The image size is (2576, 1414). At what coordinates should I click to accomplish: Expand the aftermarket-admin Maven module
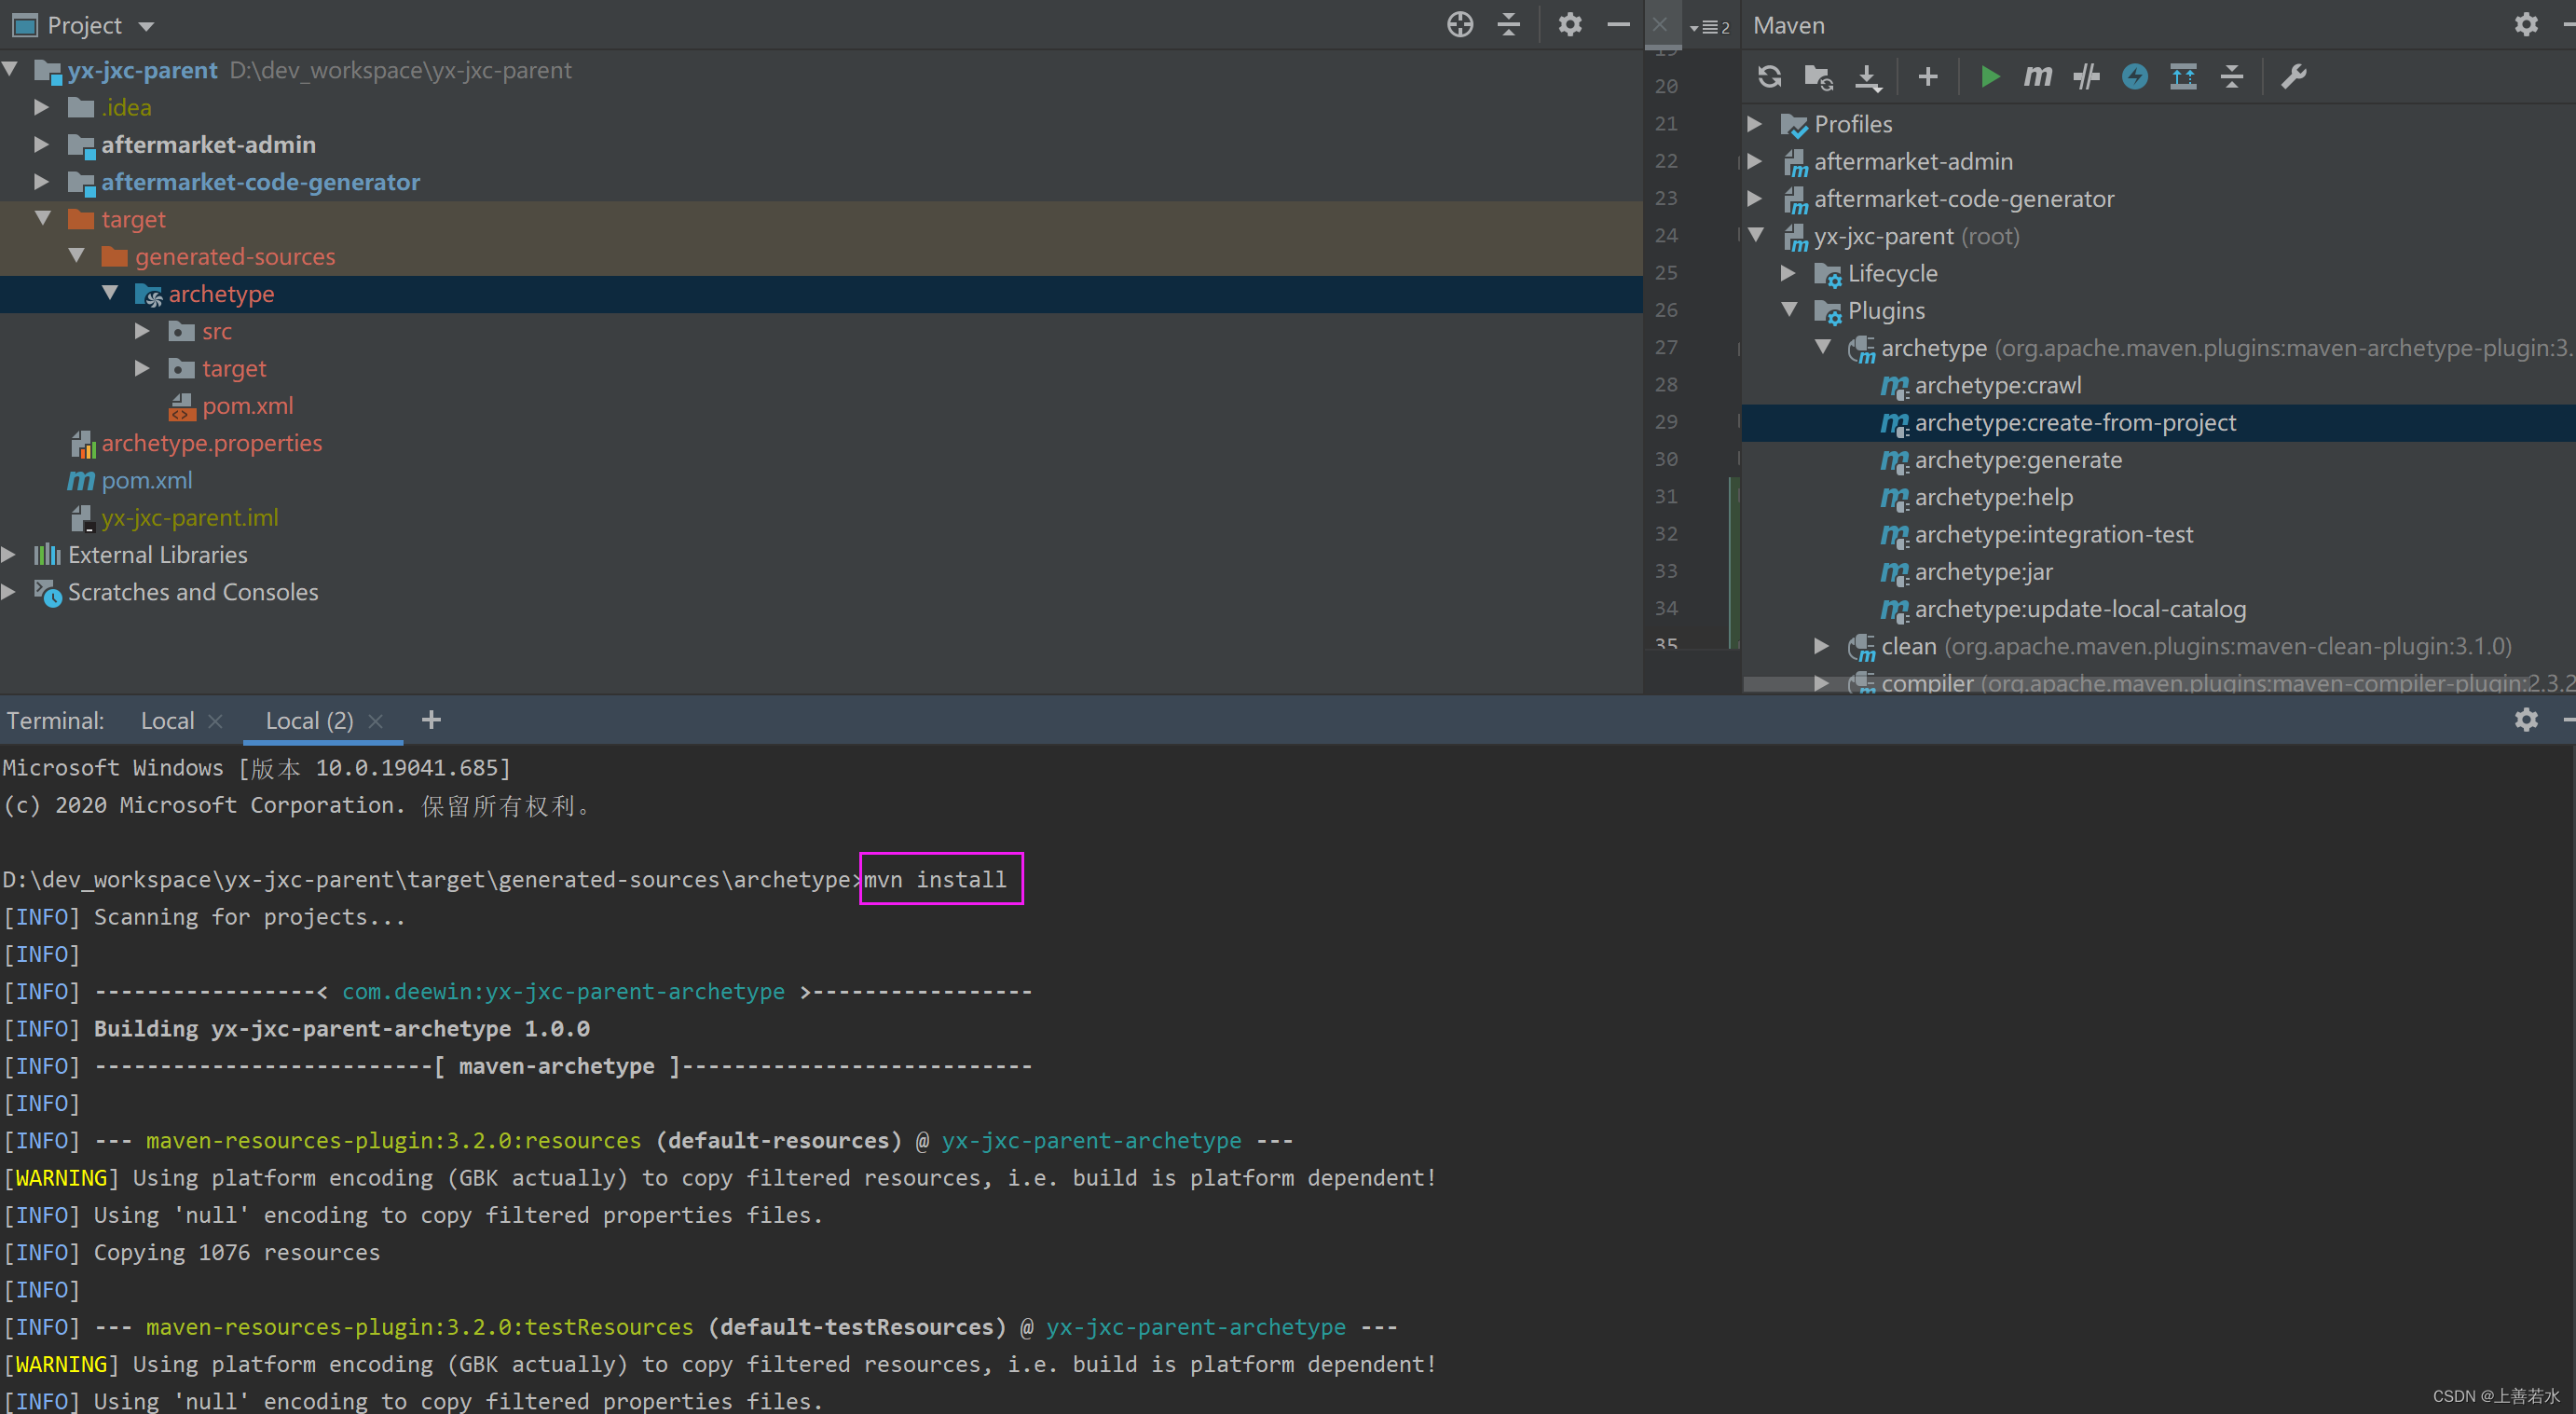click(x=1758, y=160)
